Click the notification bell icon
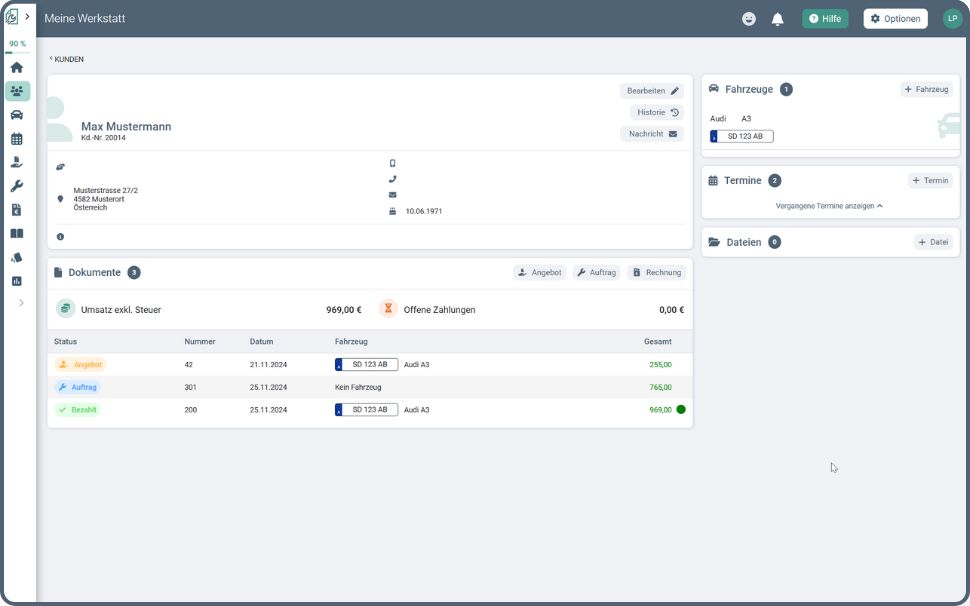This screenshot has width=970, height=606. [x=777, y=19]
